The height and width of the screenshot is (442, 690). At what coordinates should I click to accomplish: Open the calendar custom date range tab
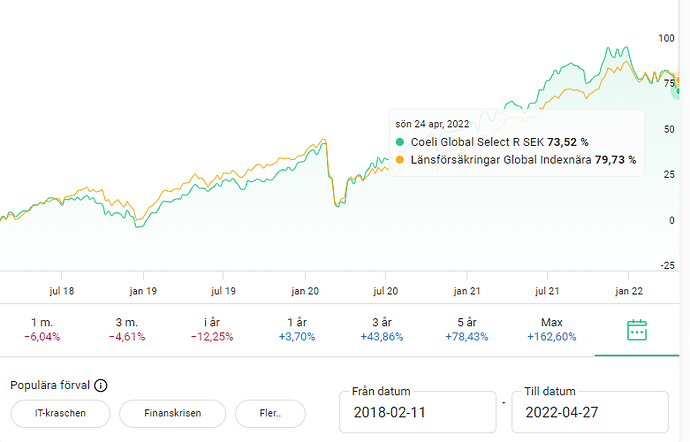click(x=638, y=329)
